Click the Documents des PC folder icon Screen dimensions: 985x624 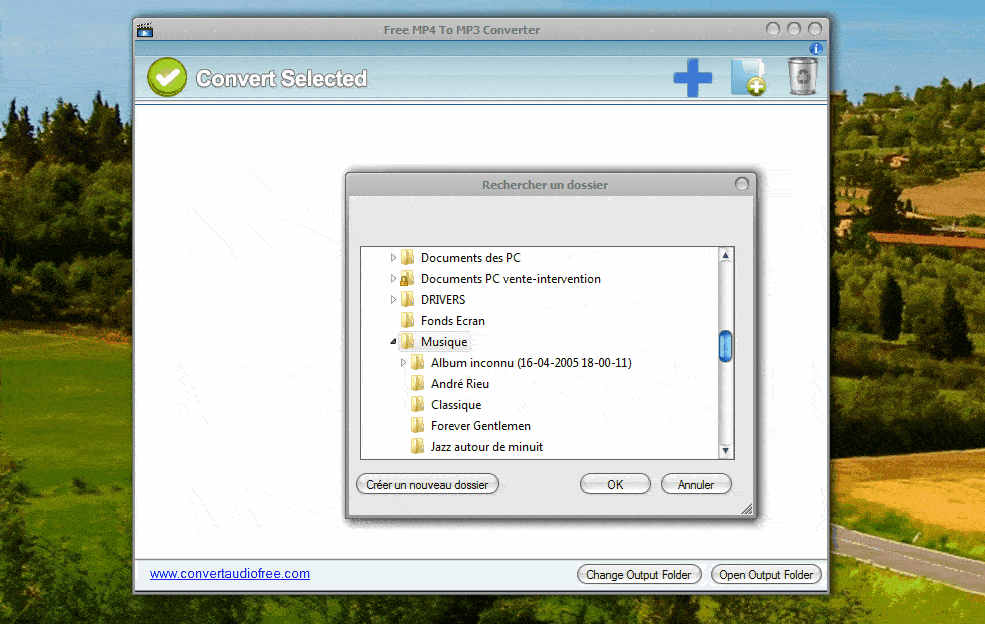coord(408,257)
